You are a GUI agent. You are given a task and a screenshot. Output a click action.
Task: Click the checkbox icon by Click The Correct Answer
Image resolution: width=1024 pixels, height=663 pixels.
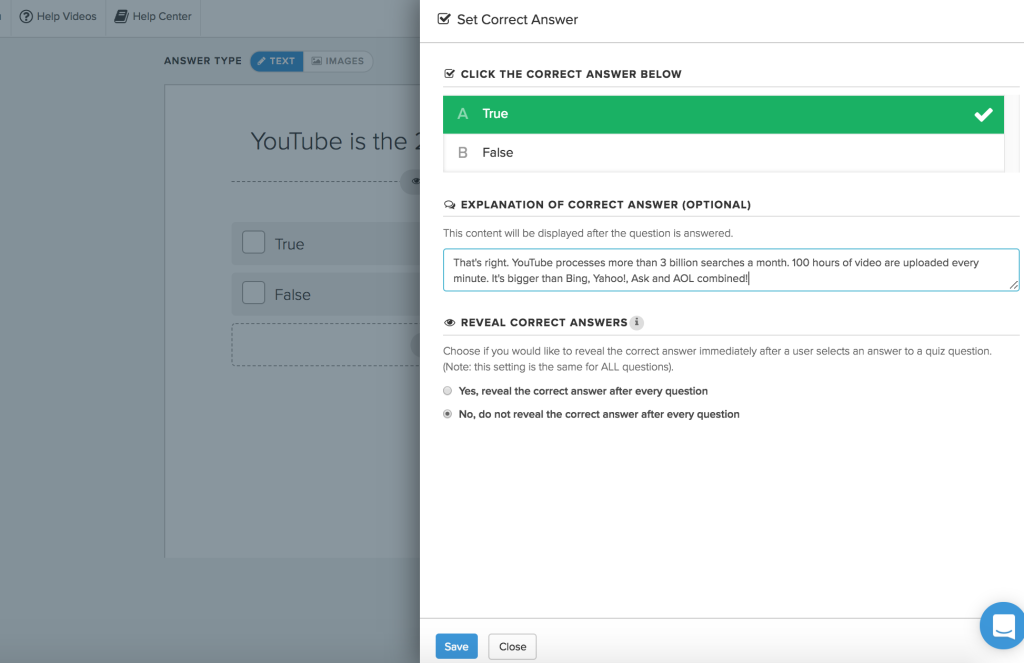tap(449, 74)
